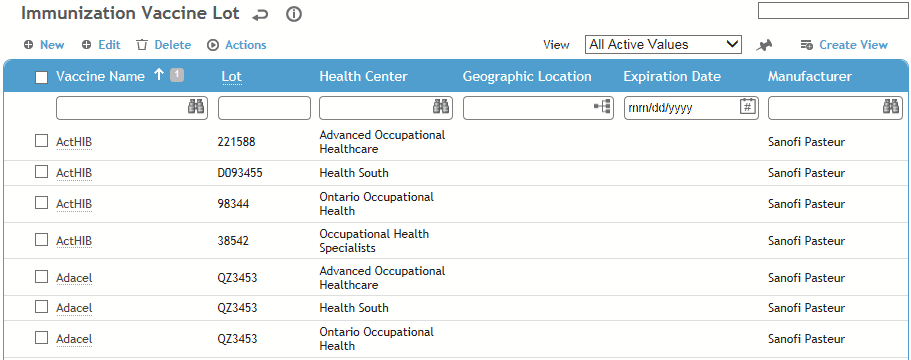Open the ActHIB link for lot D093455
The height and width of the screenshot is (360, 911).
[x=74, y=173]
